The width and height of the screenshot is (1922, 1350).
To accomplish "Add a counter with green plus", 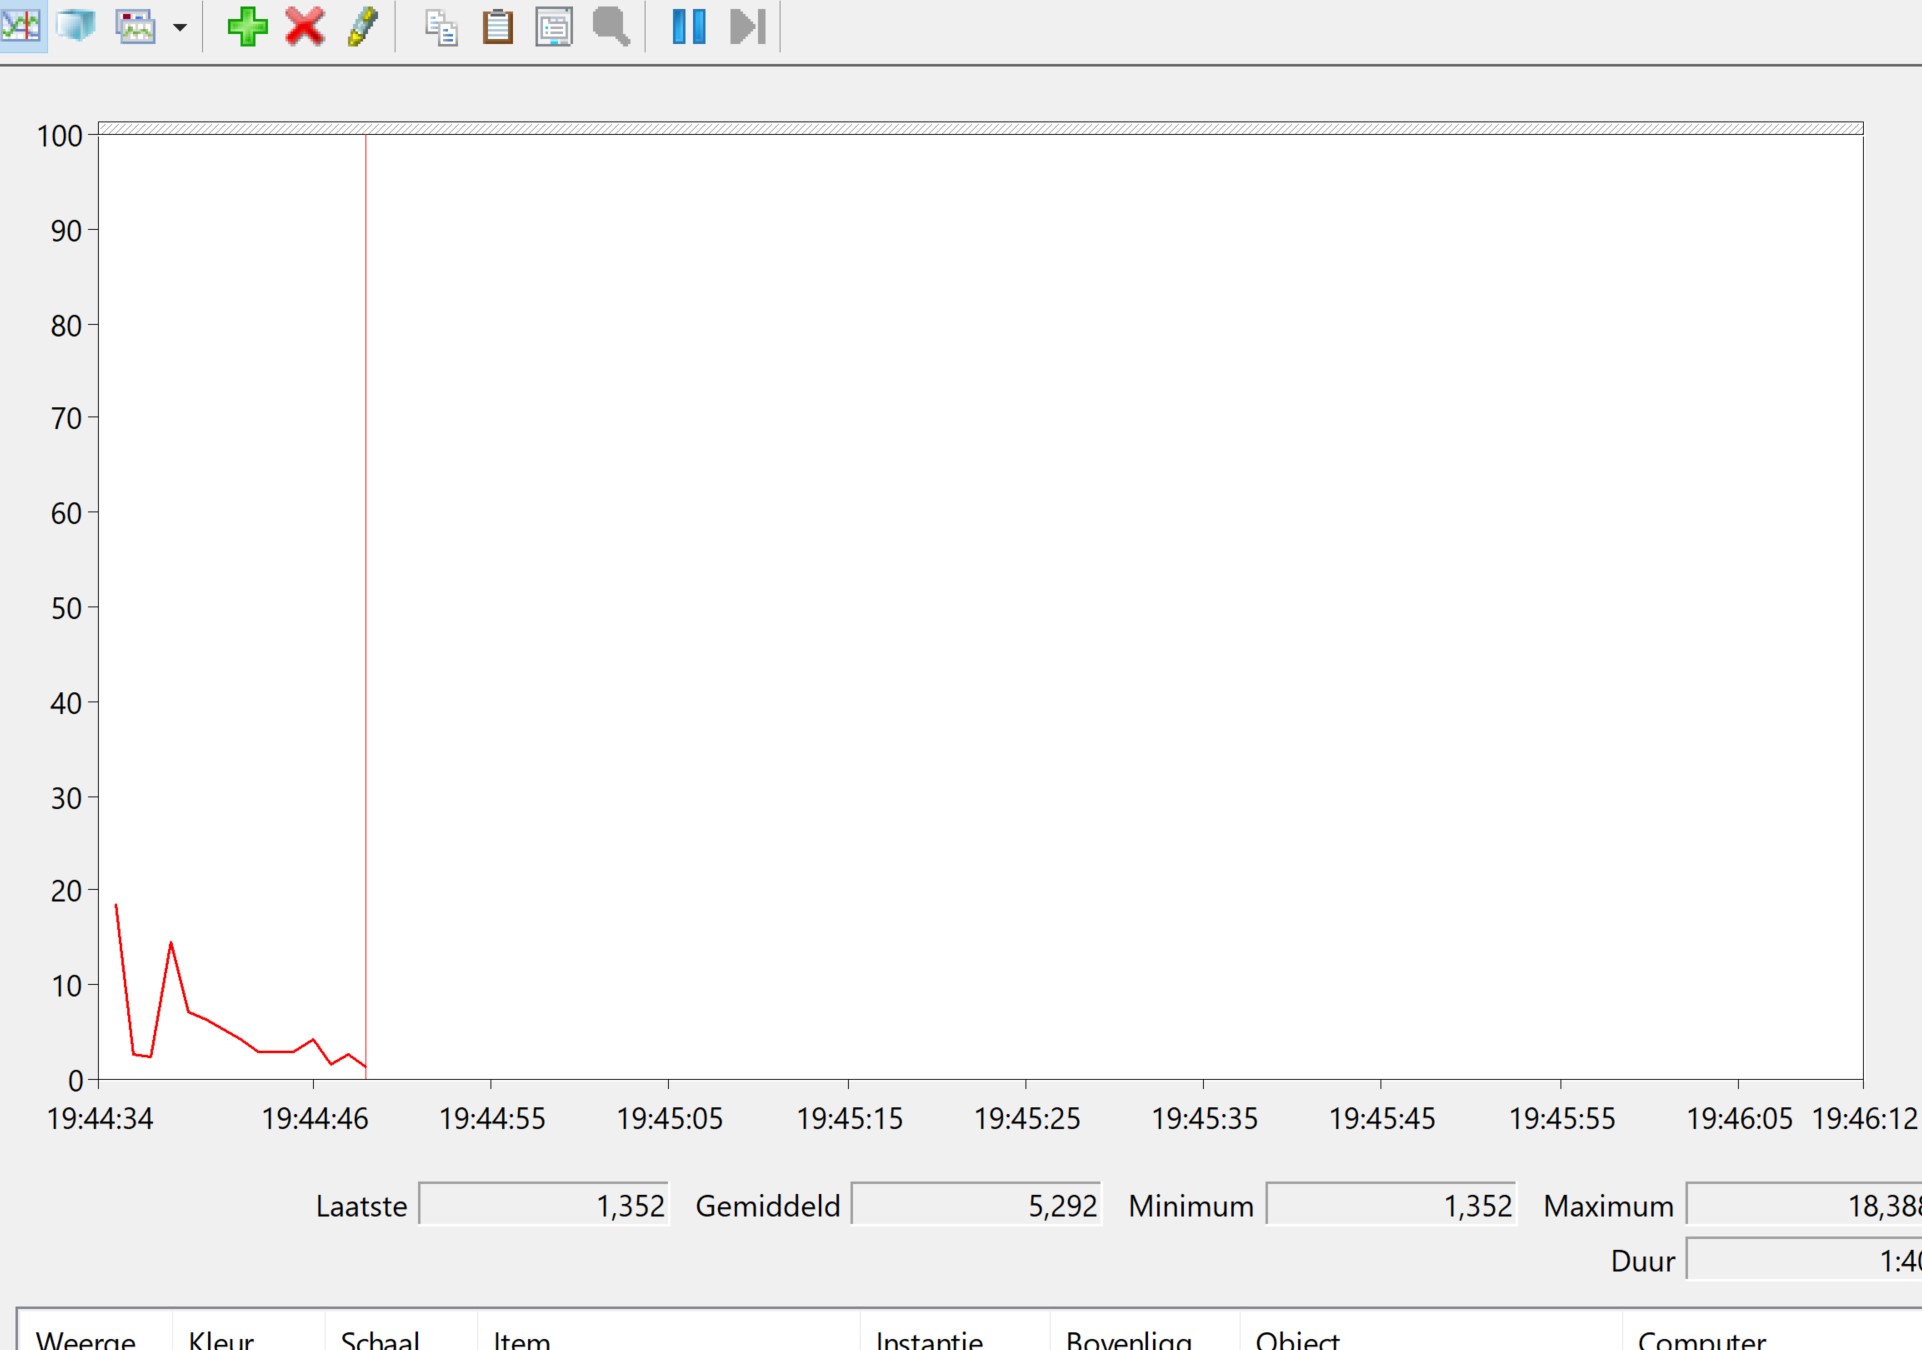I will pos(247,26).
